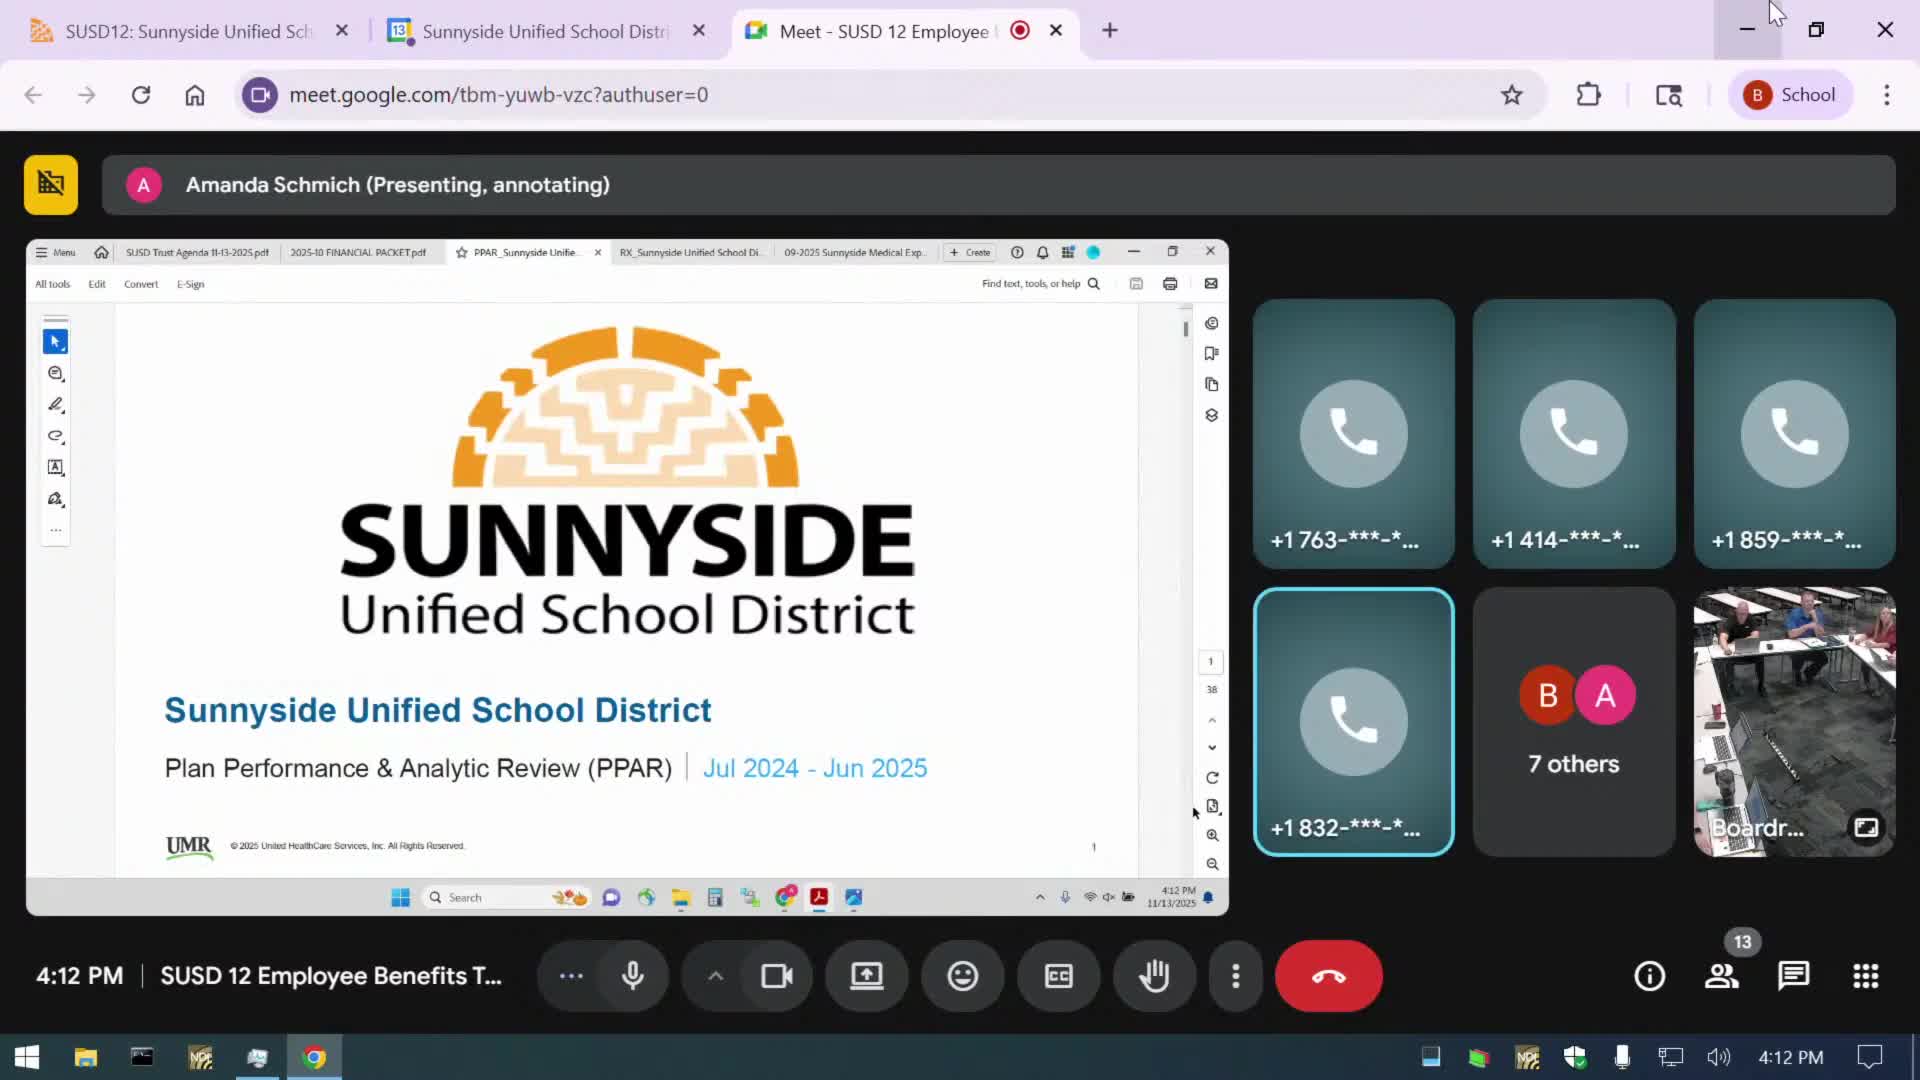Viewport: 1920px width, 1080px height.
Task: Switch to Sunnyside Unified School District calendar tab
Action: 545,31
